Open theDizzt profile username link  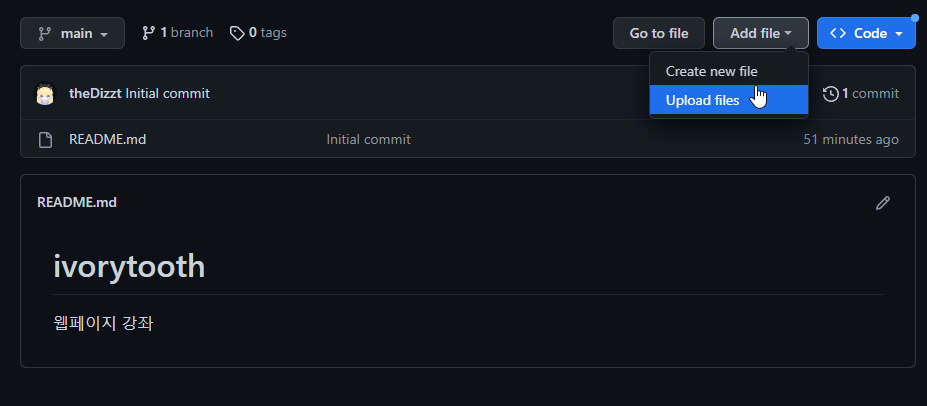pos(95,93)
